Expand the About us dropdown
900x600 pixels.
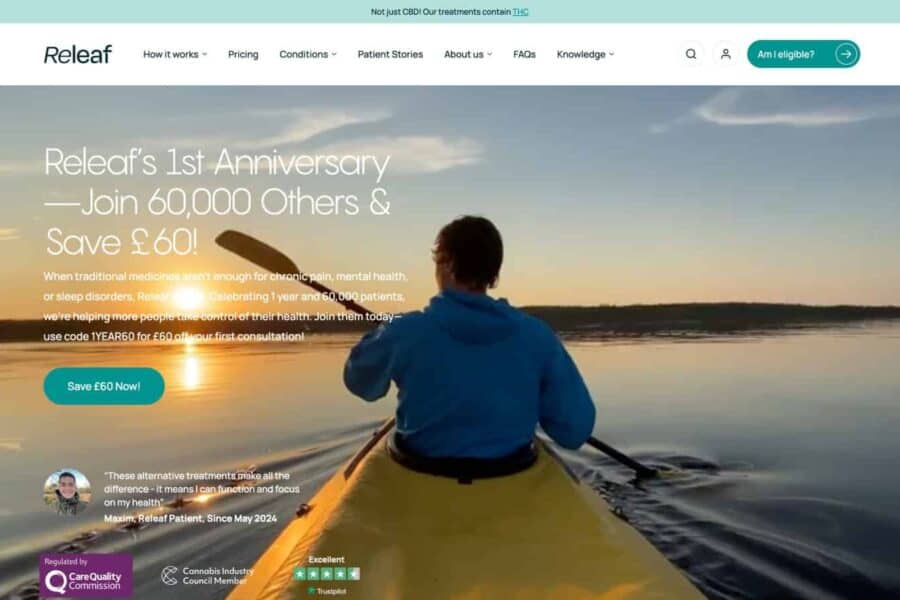tap(468, 54)
